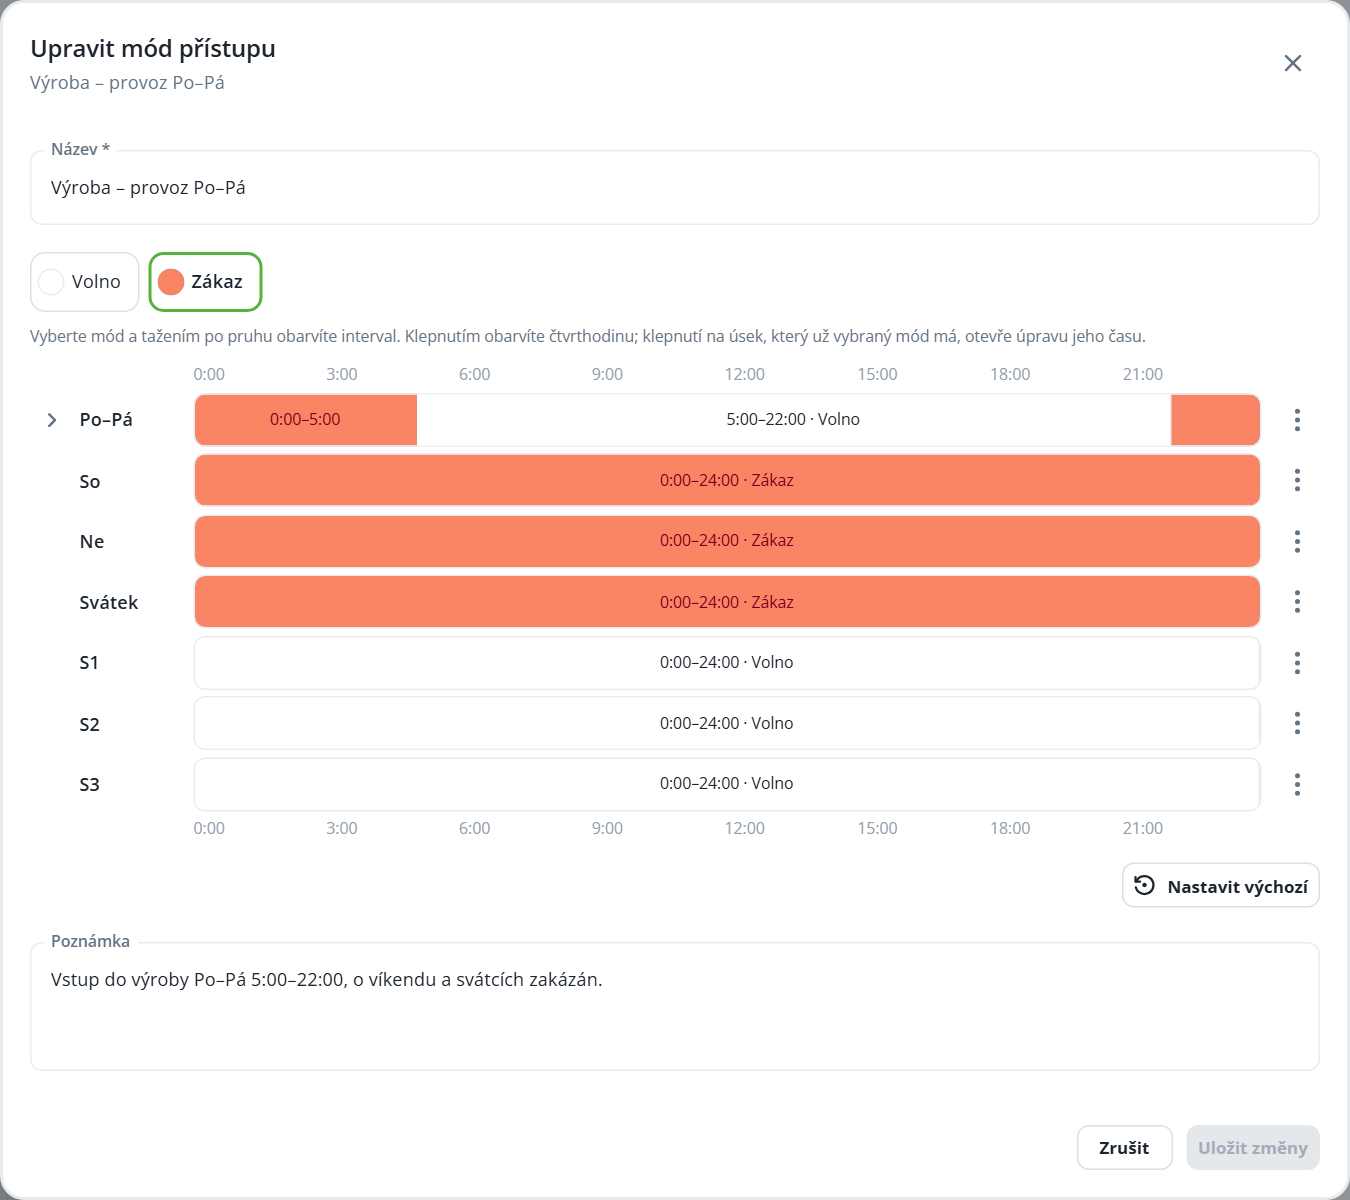Open the Ne row options menu
1350x1200 pixels.
coord(1297,541)
